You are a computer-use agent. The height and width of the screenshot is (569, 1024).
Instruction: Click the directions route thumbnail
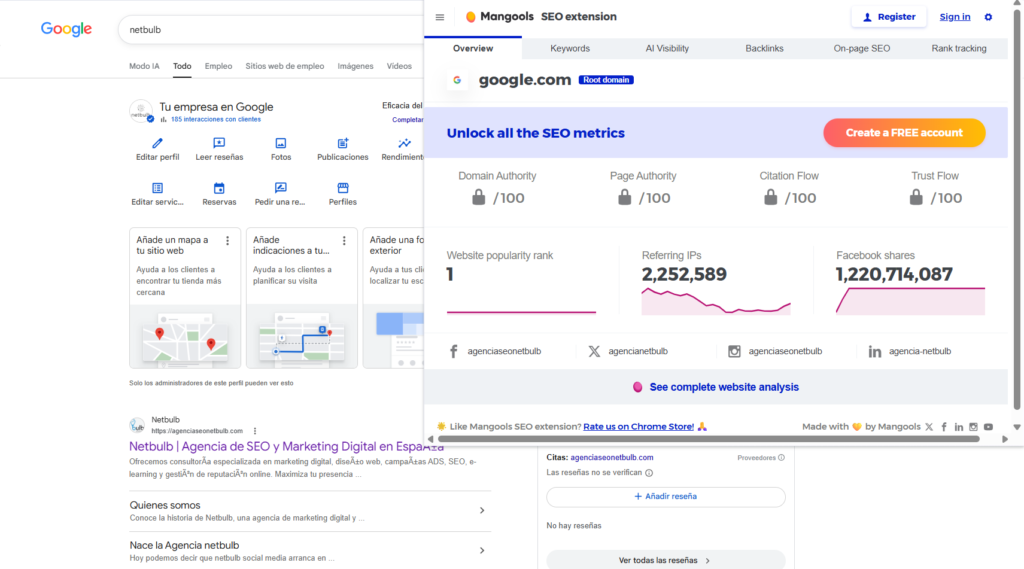coord(302,336)
